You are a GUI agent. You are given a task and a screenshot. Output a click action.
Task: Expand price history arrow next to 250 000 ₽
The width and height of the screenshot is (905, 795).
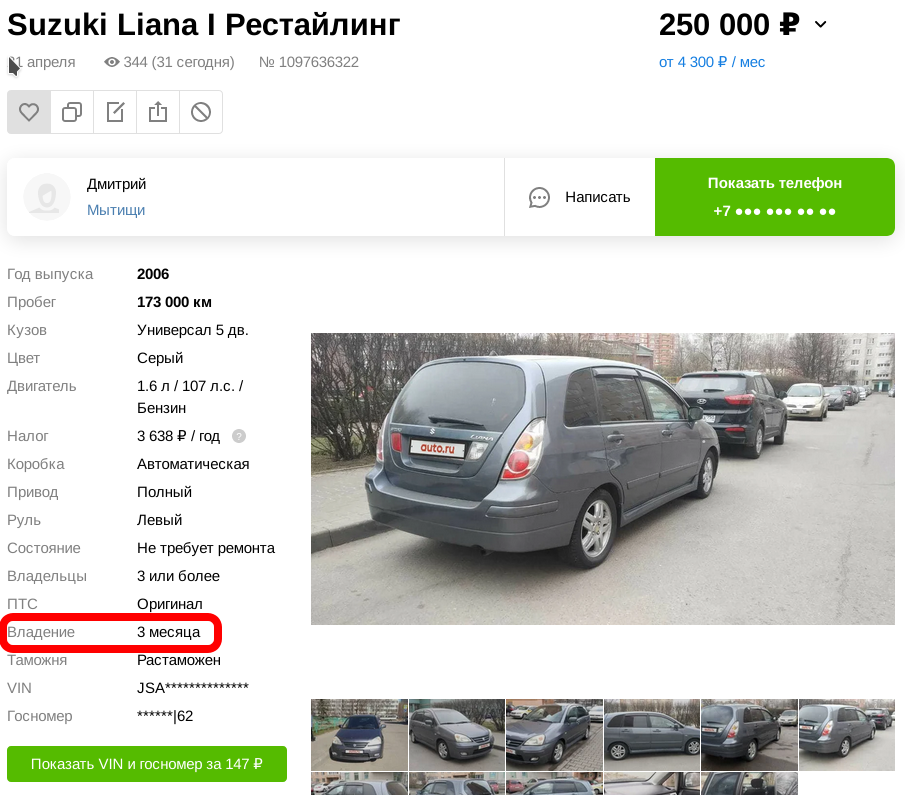(820, 25)
